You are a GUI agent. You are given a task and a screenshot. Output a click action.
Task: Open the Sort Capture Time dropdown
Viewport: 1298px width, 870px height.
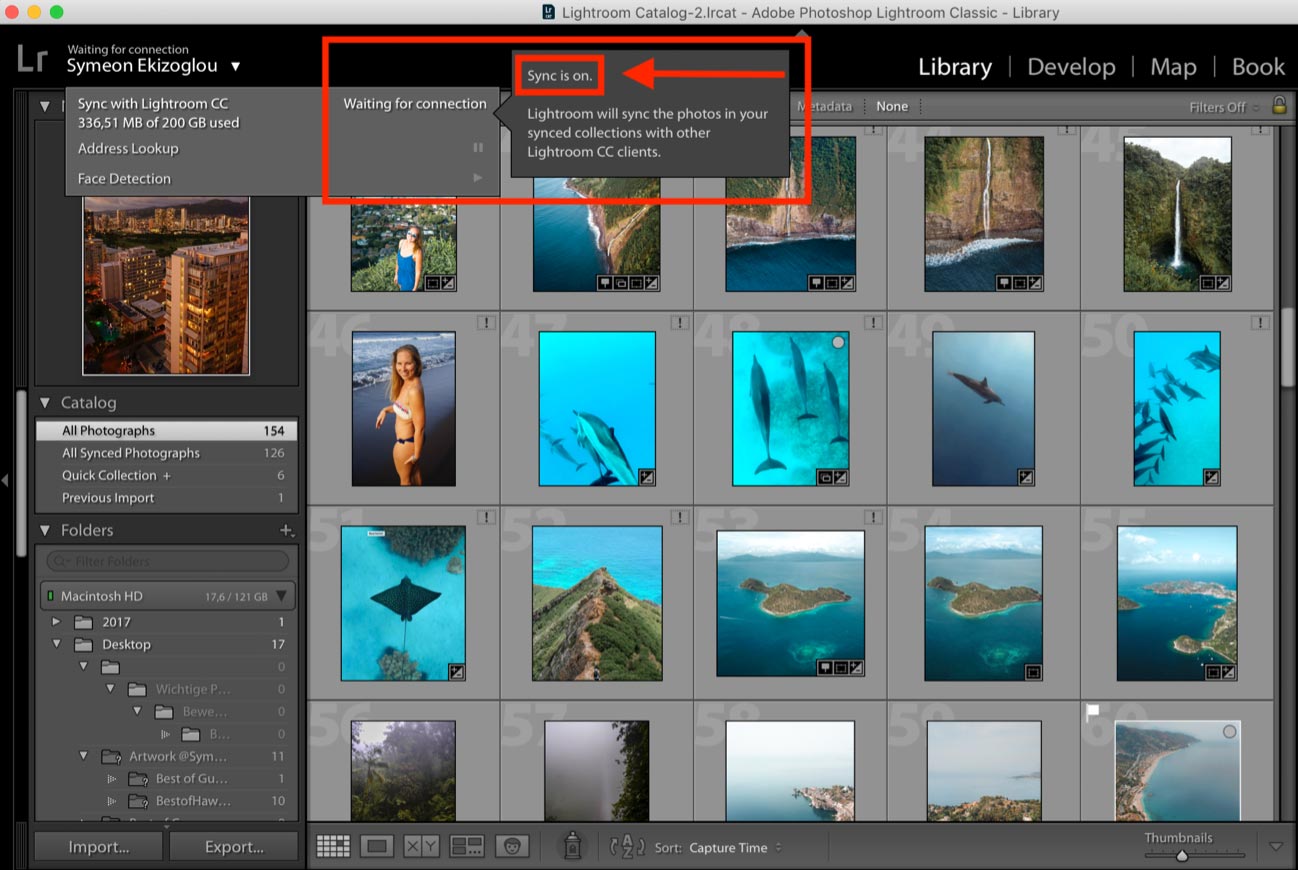click(734, 847)
